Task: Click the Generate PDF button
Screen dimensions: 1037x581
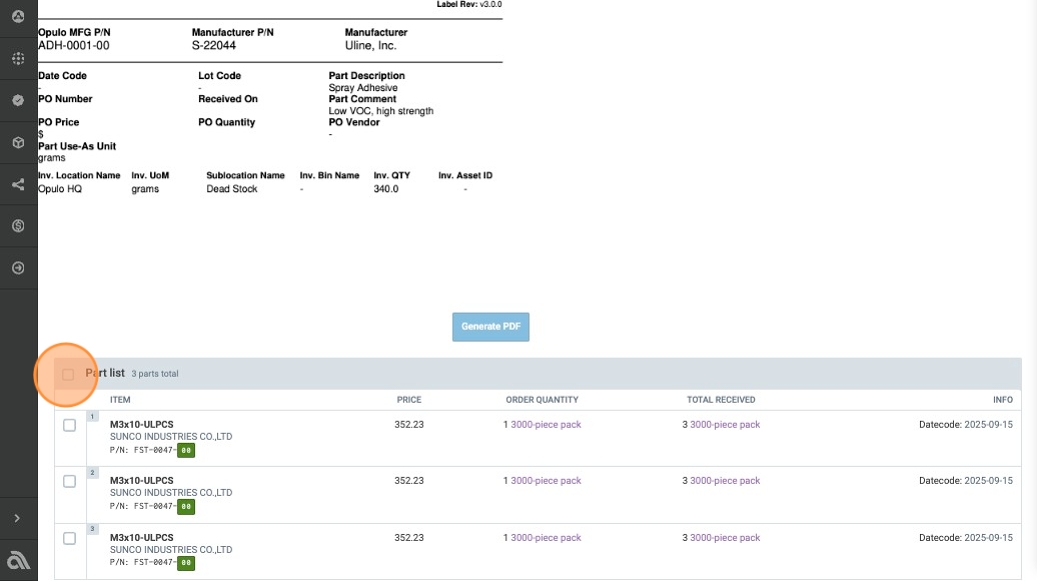Action: (490, 327)
